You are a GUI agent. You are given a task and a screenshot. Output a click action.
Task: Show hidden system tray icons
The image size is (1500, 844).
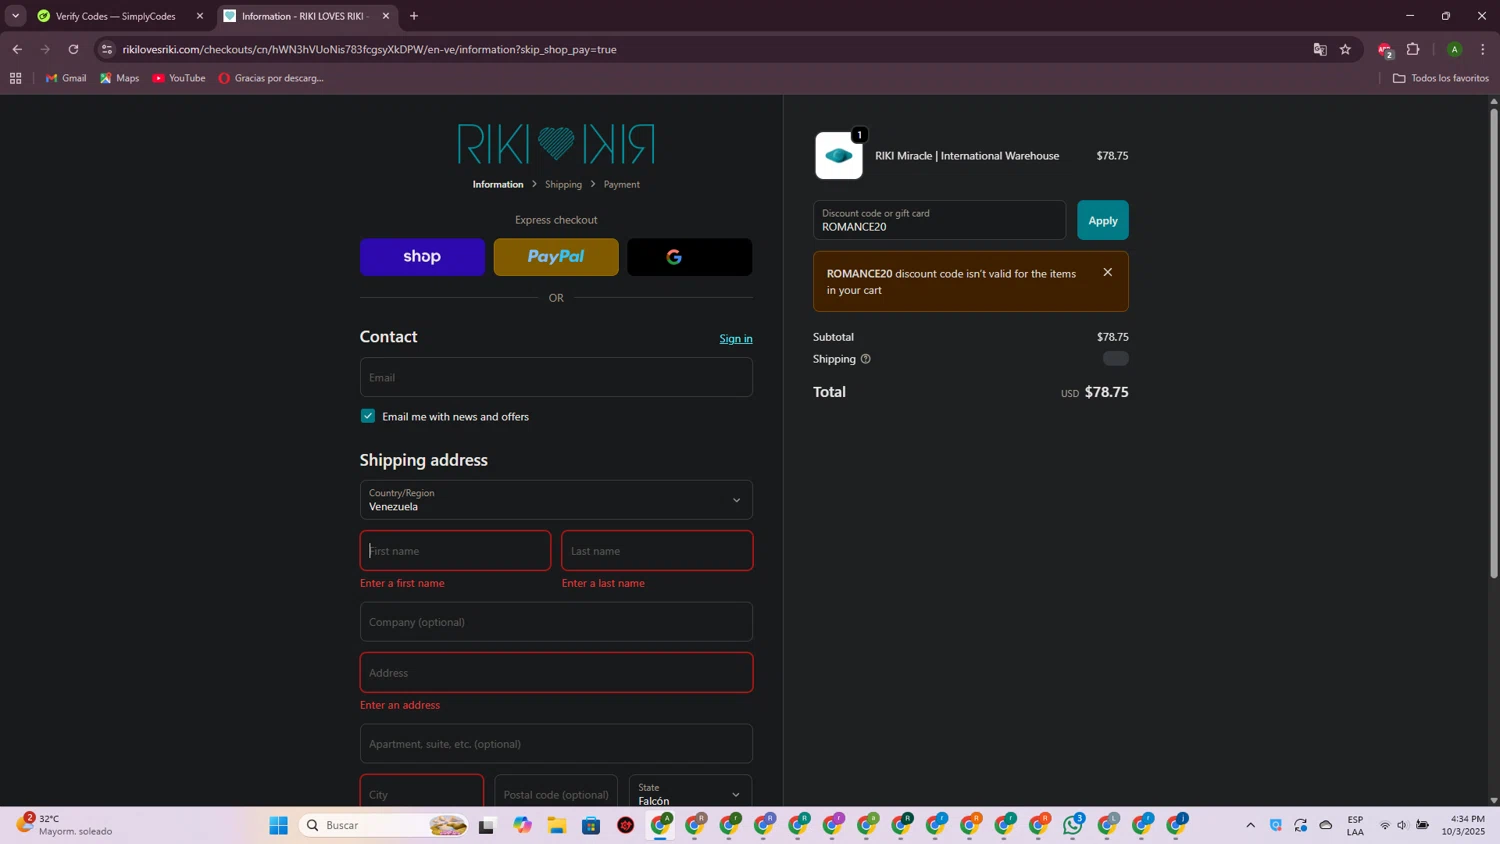pyautogui.click(x=1250, y=825)
